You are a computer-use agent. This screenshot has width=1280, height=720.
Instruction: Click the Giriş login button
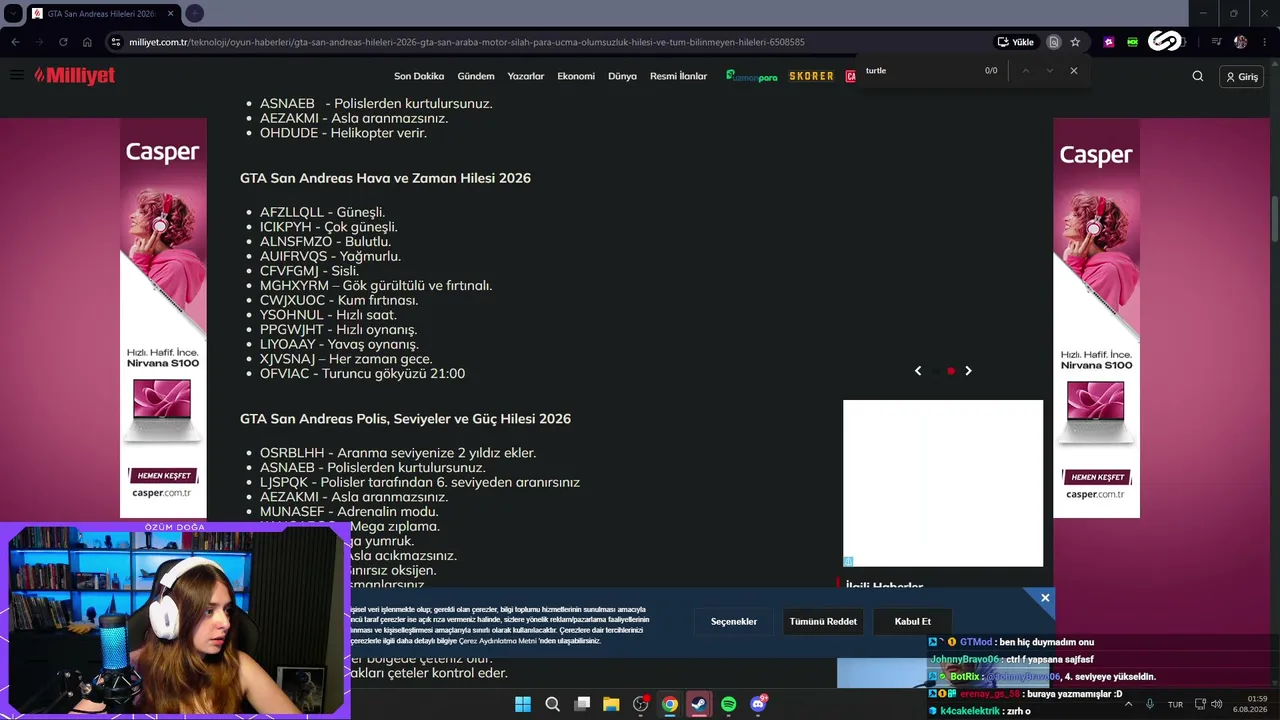coord(1242,77)
